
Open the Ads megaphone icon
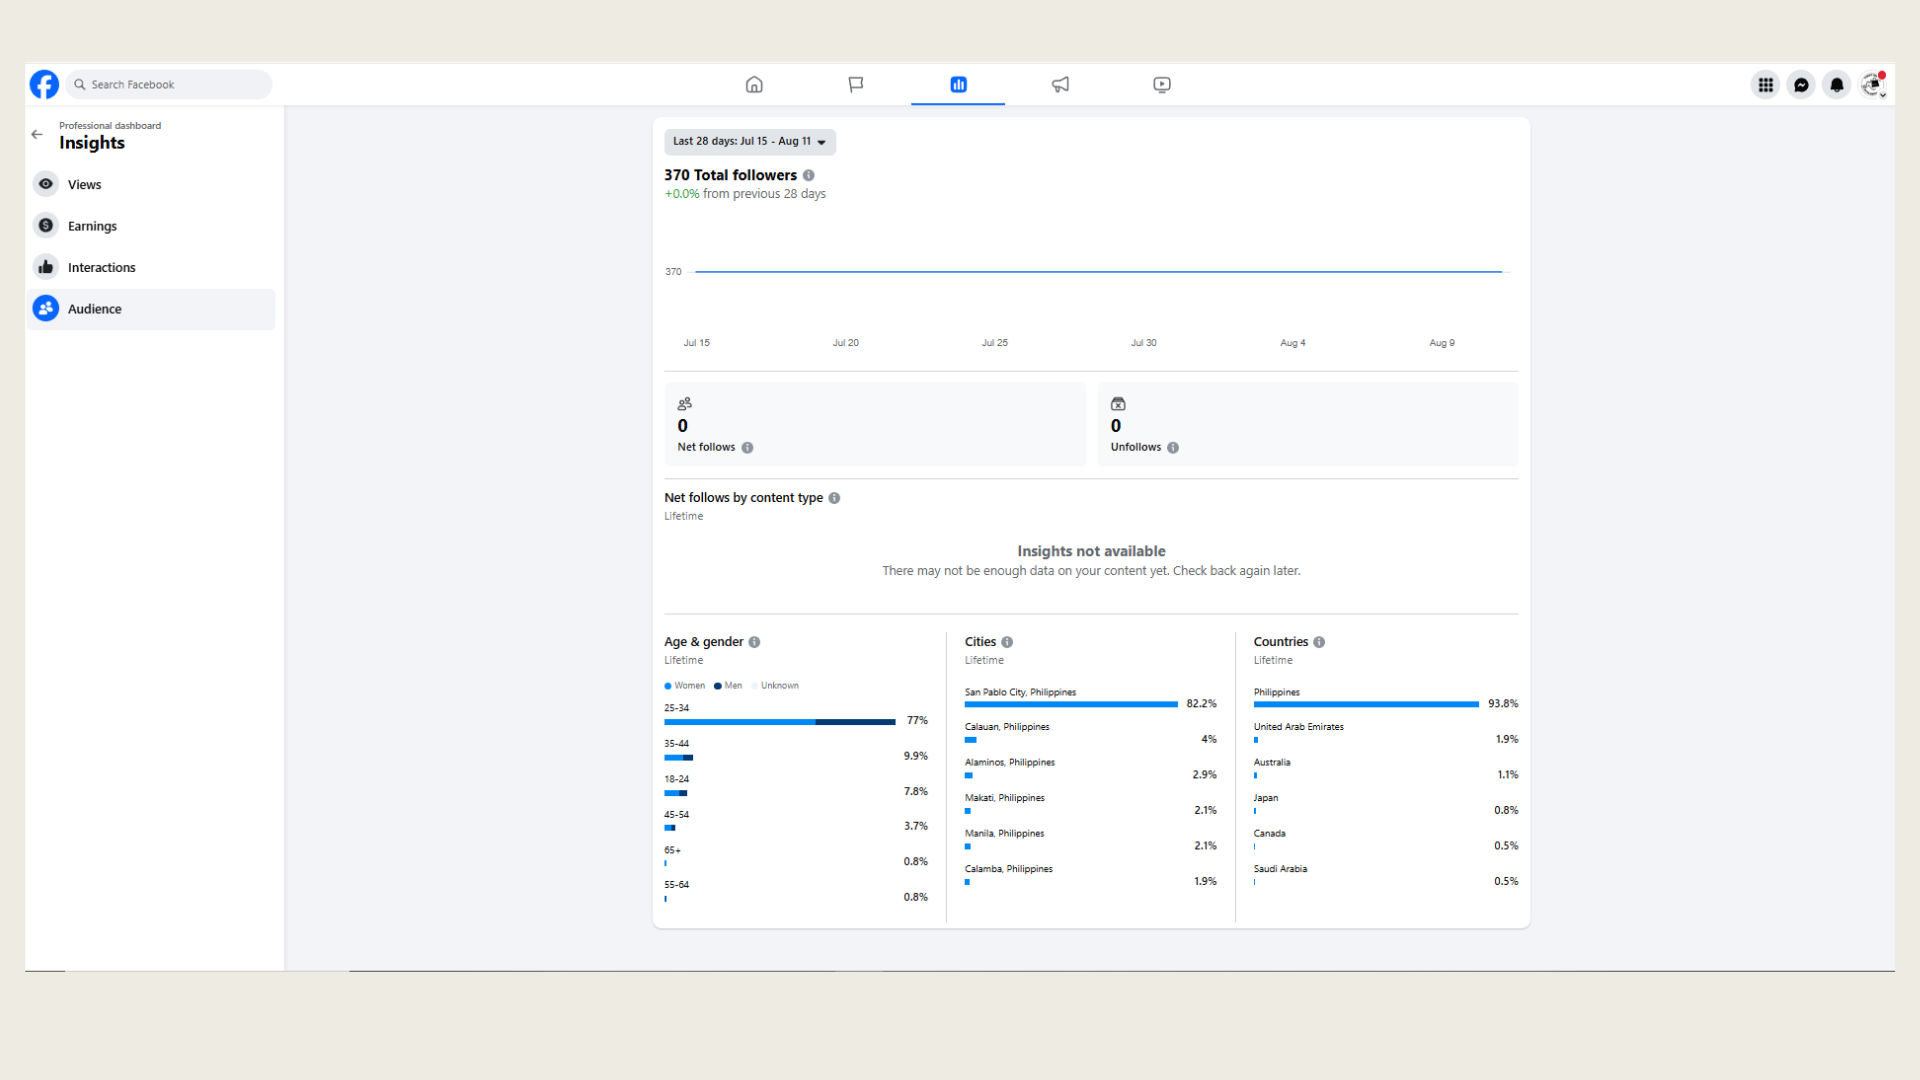[1060, 85]
